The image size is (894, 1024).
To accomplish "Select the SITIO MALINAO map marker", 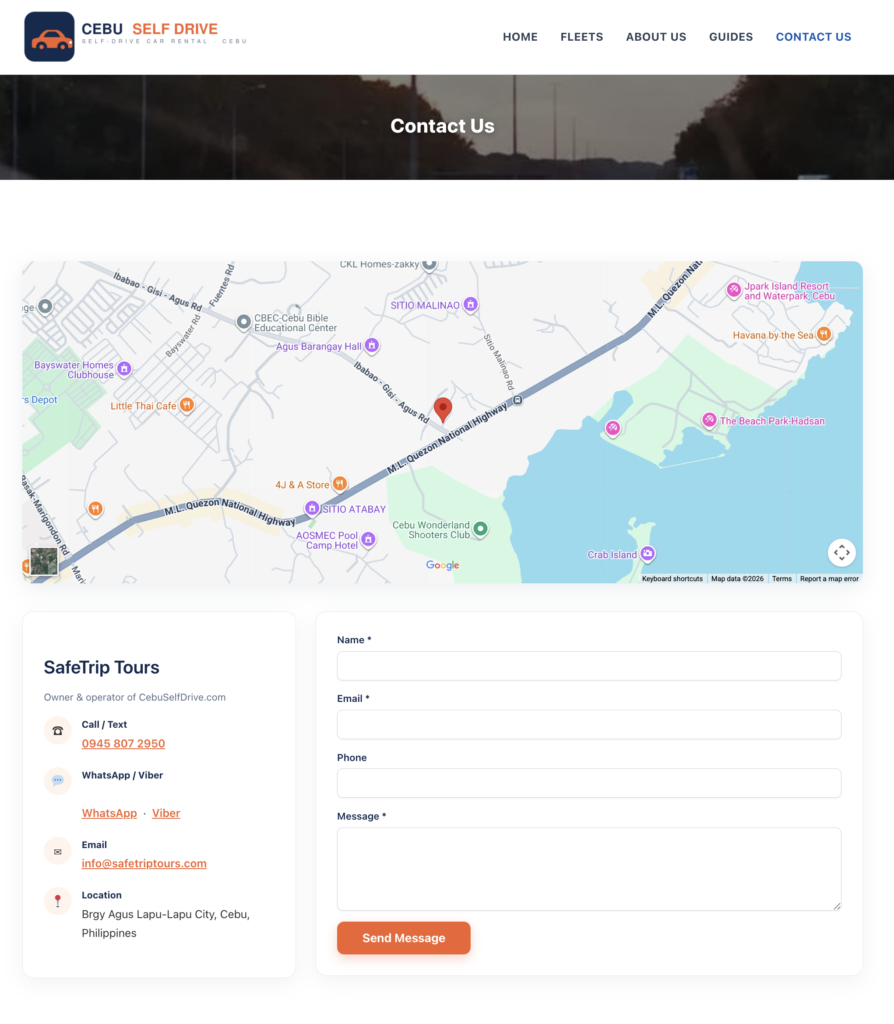I will coord(470,304).
